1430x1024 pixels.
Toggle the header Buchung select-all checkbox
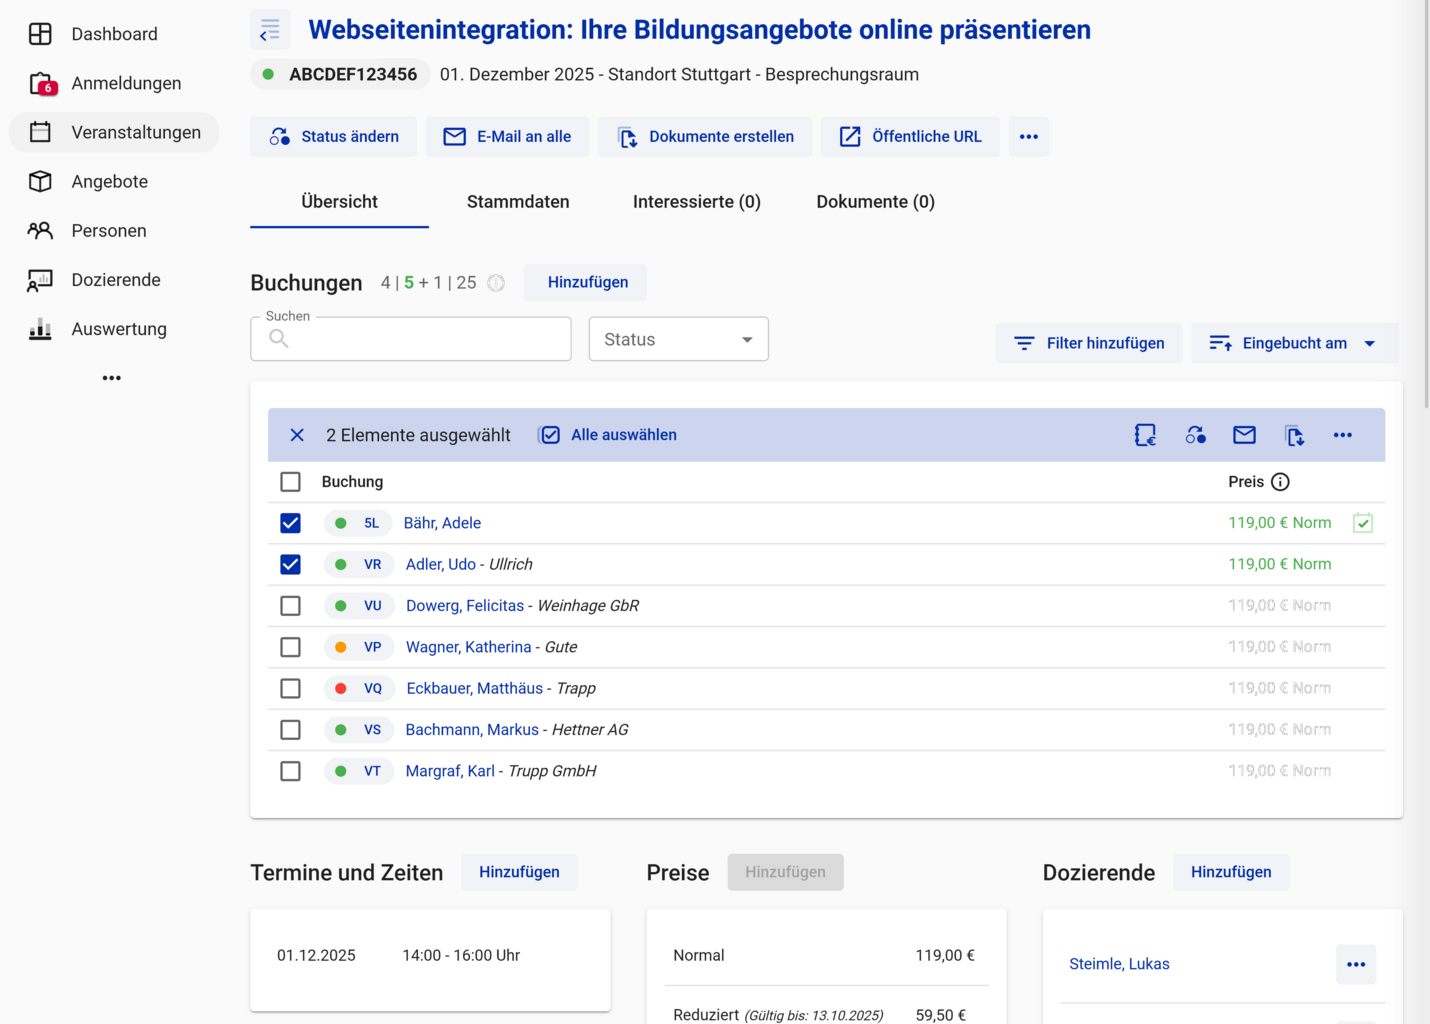[290, 482]
